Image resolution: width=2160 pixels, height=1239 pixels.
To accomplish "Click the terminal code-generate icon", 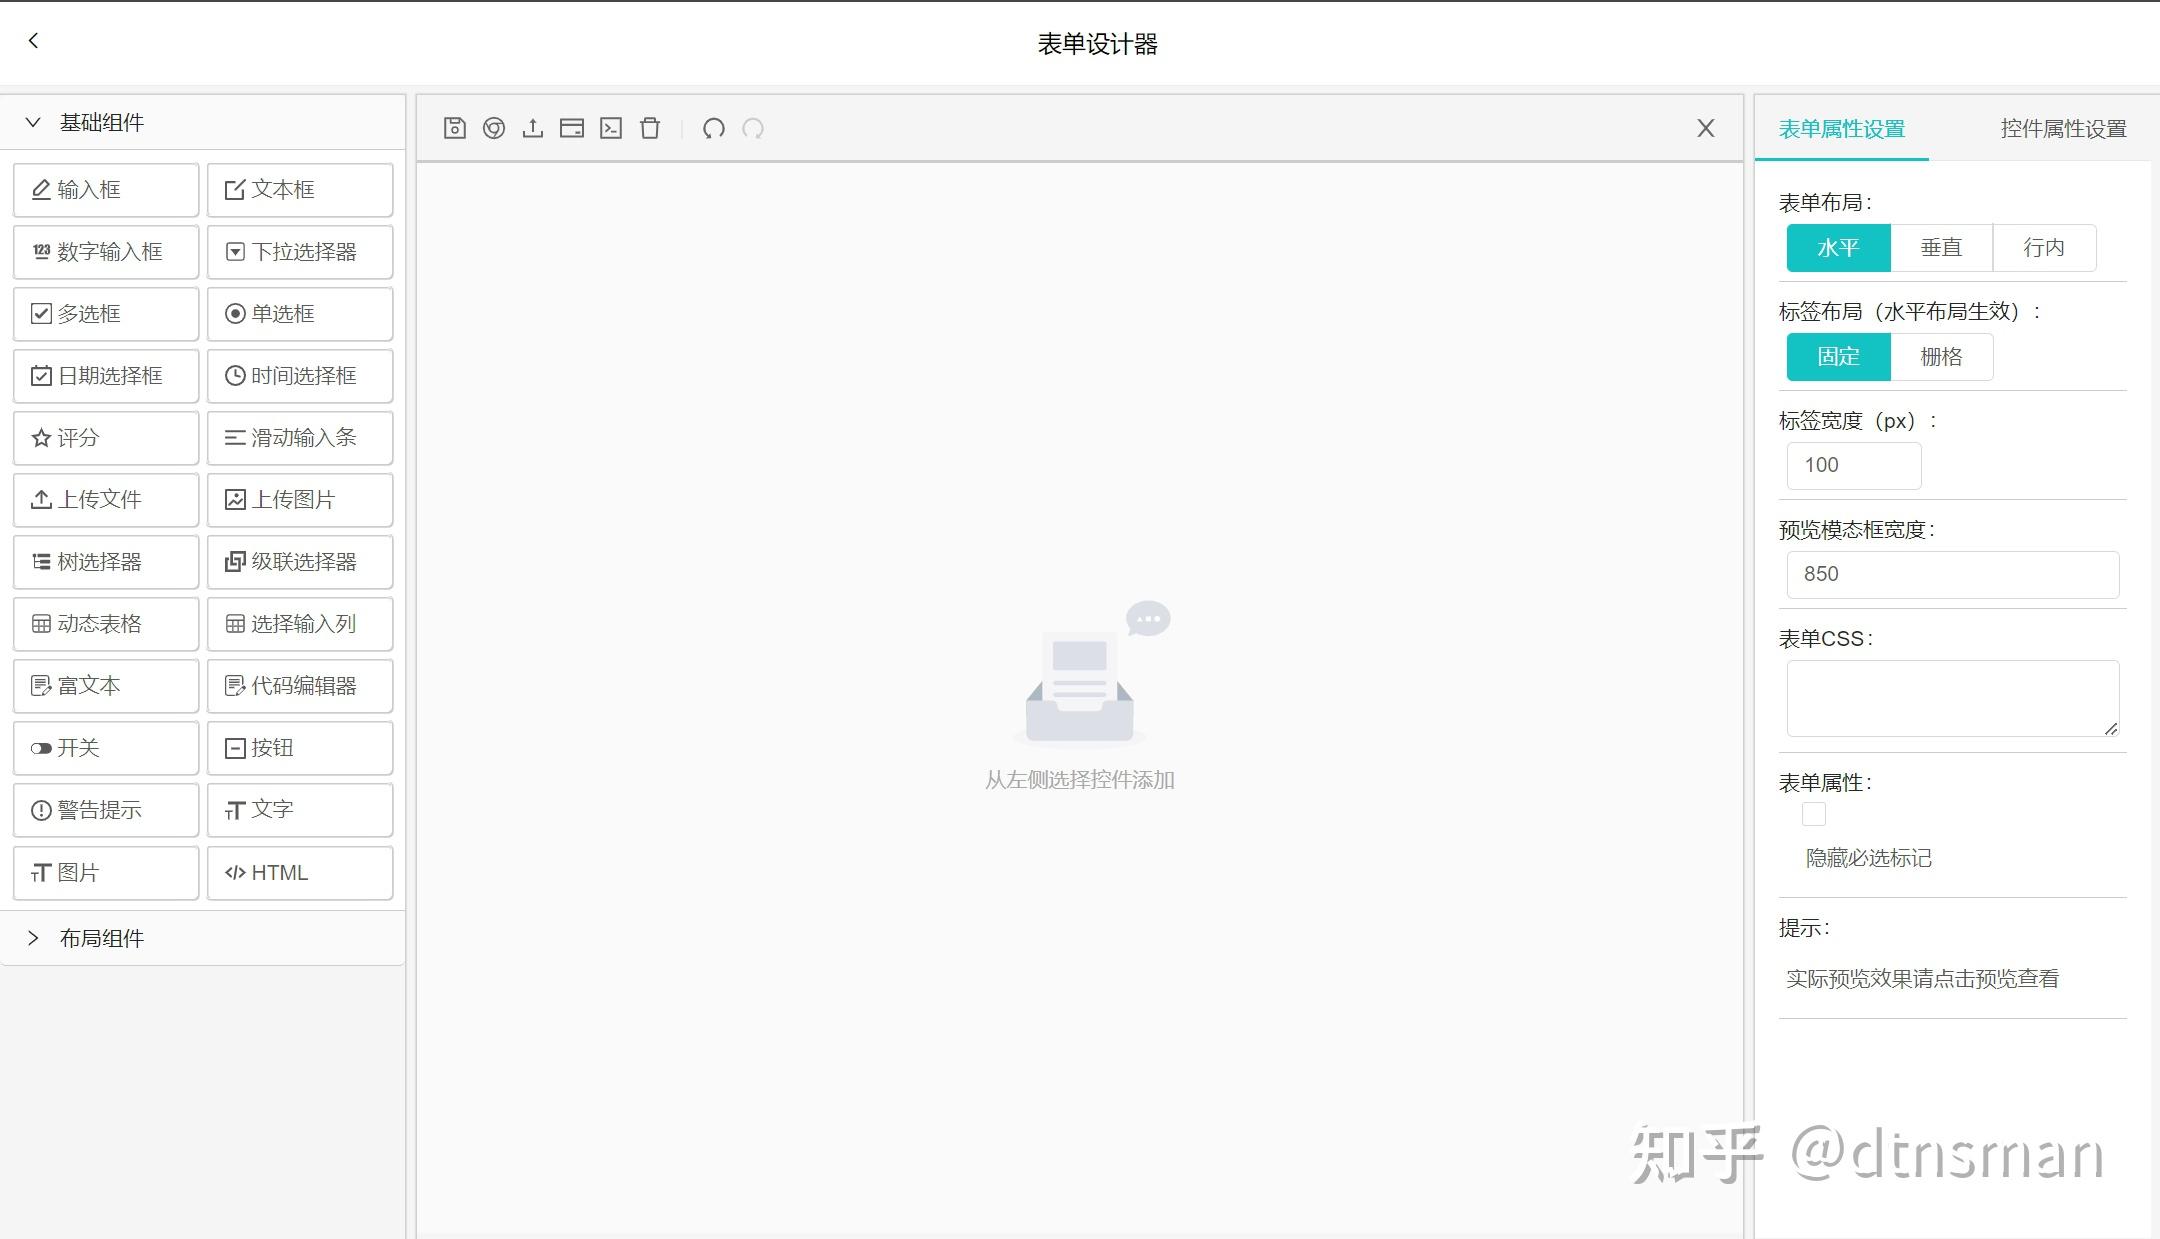I will click(611, 128).
